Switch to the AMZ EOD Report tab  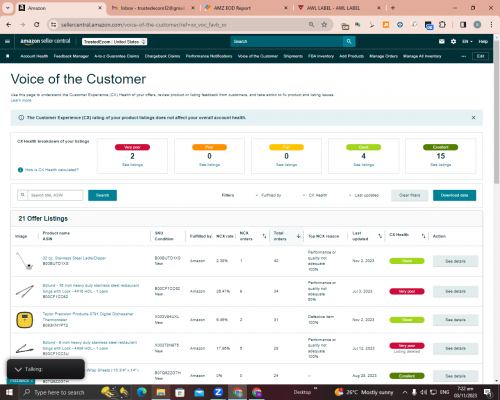coord(246,8)
